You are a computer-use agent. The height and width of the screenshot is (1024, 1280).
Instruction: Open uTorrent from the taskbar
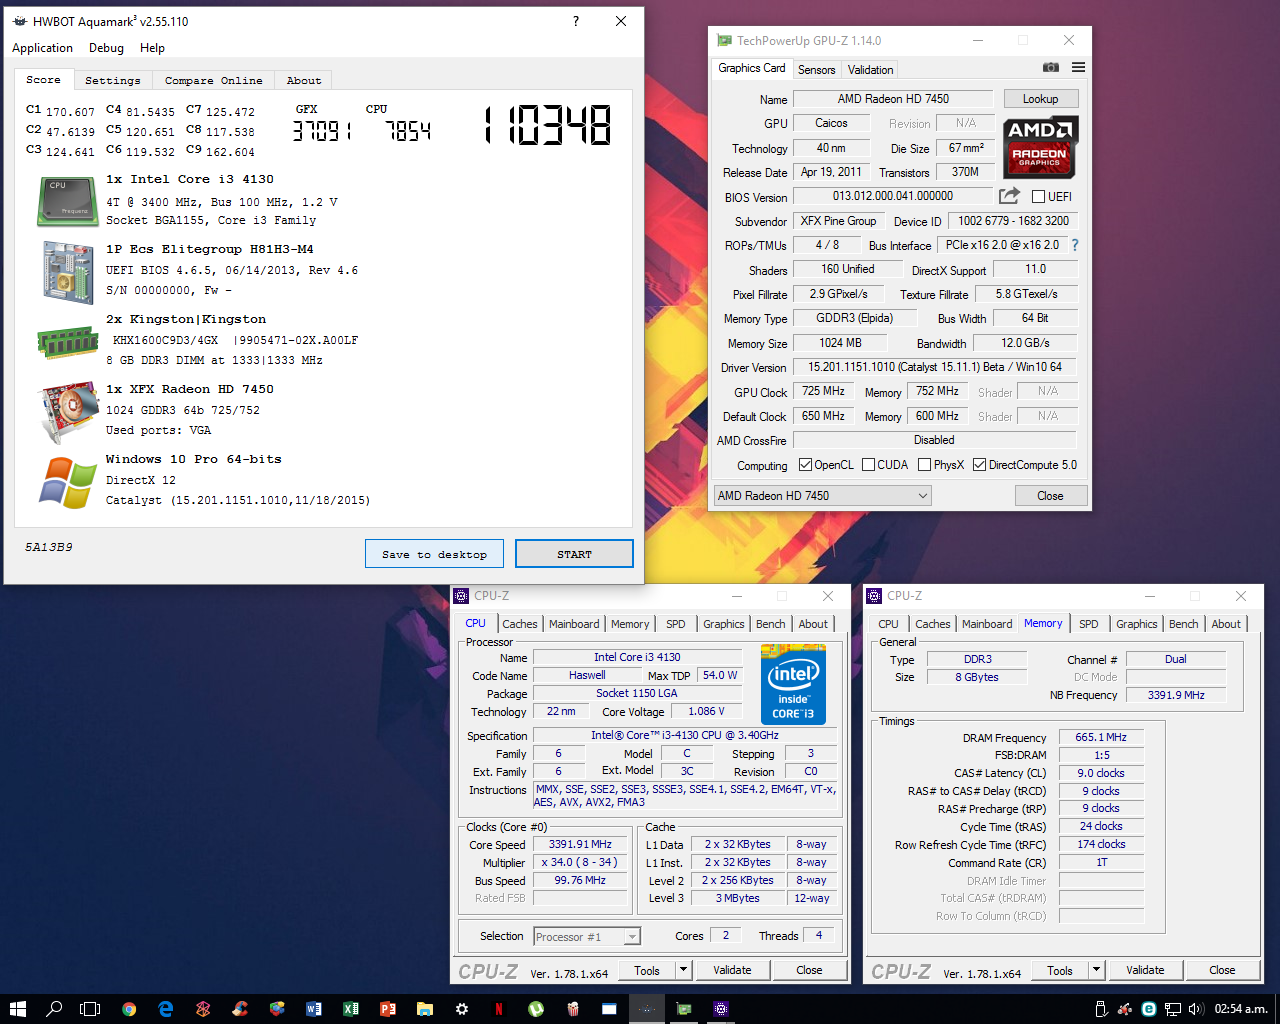[x=536, y=1009]
